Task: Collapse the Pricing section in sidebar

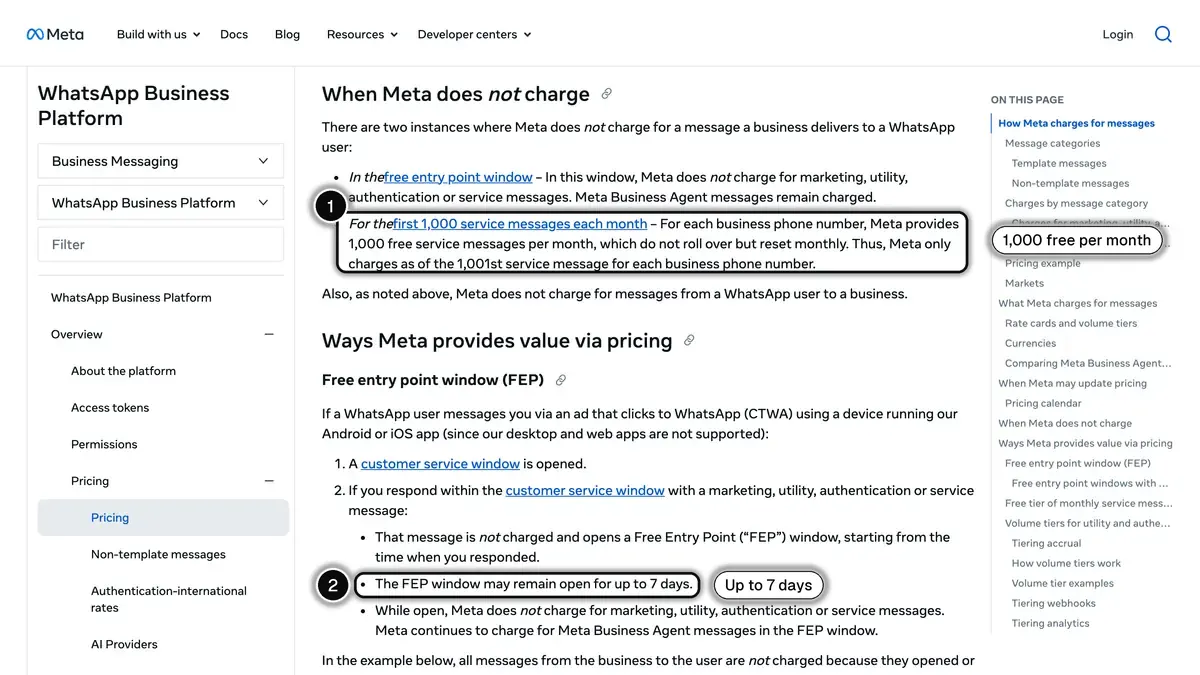Action: [x=269, y=481]
